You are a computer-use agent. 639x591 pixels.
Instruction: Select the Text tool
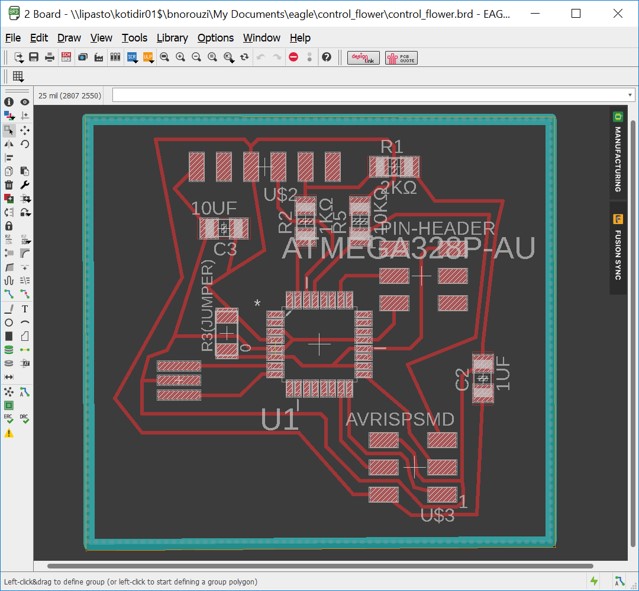25,309
